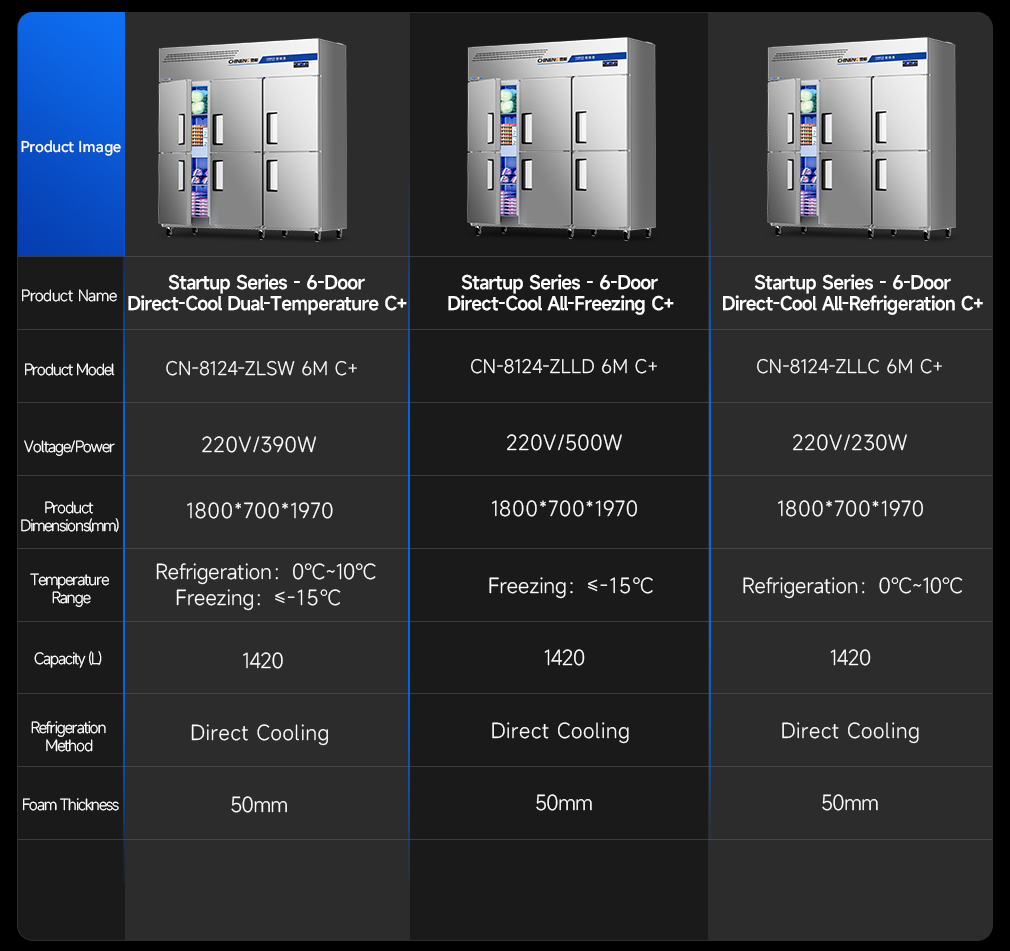Click the Capacity (L) row label
The width and height of the screenshot is (1010, 951).
pyautogui.click(x=68, y=659)
